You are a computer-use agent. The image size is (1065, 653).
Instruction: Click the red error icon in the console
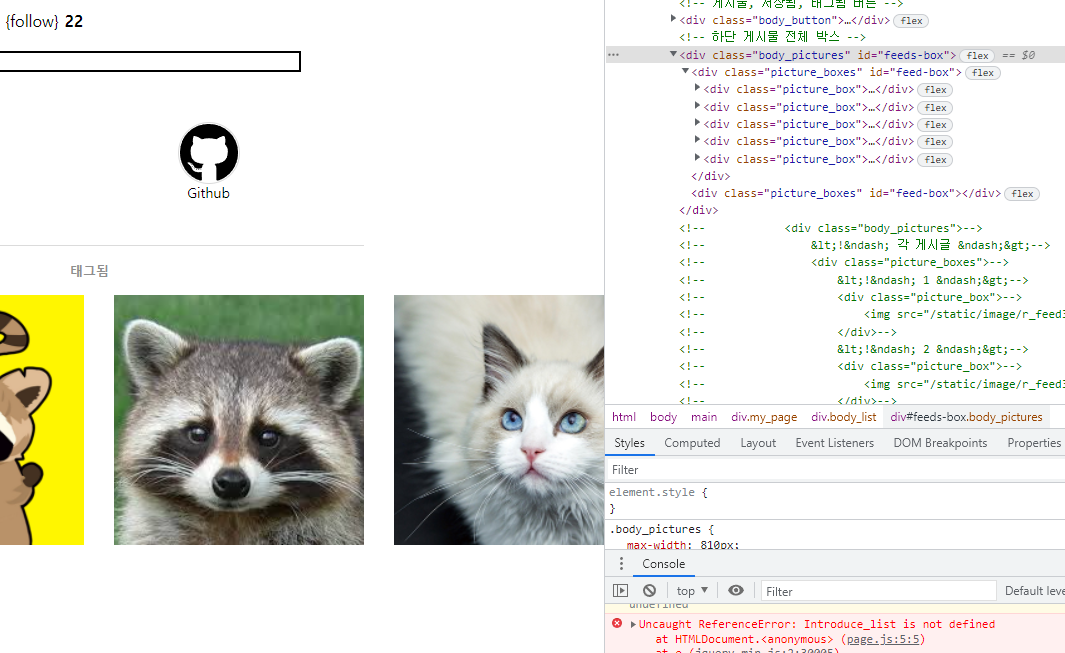pyautogui.click(x=617, y=623)
